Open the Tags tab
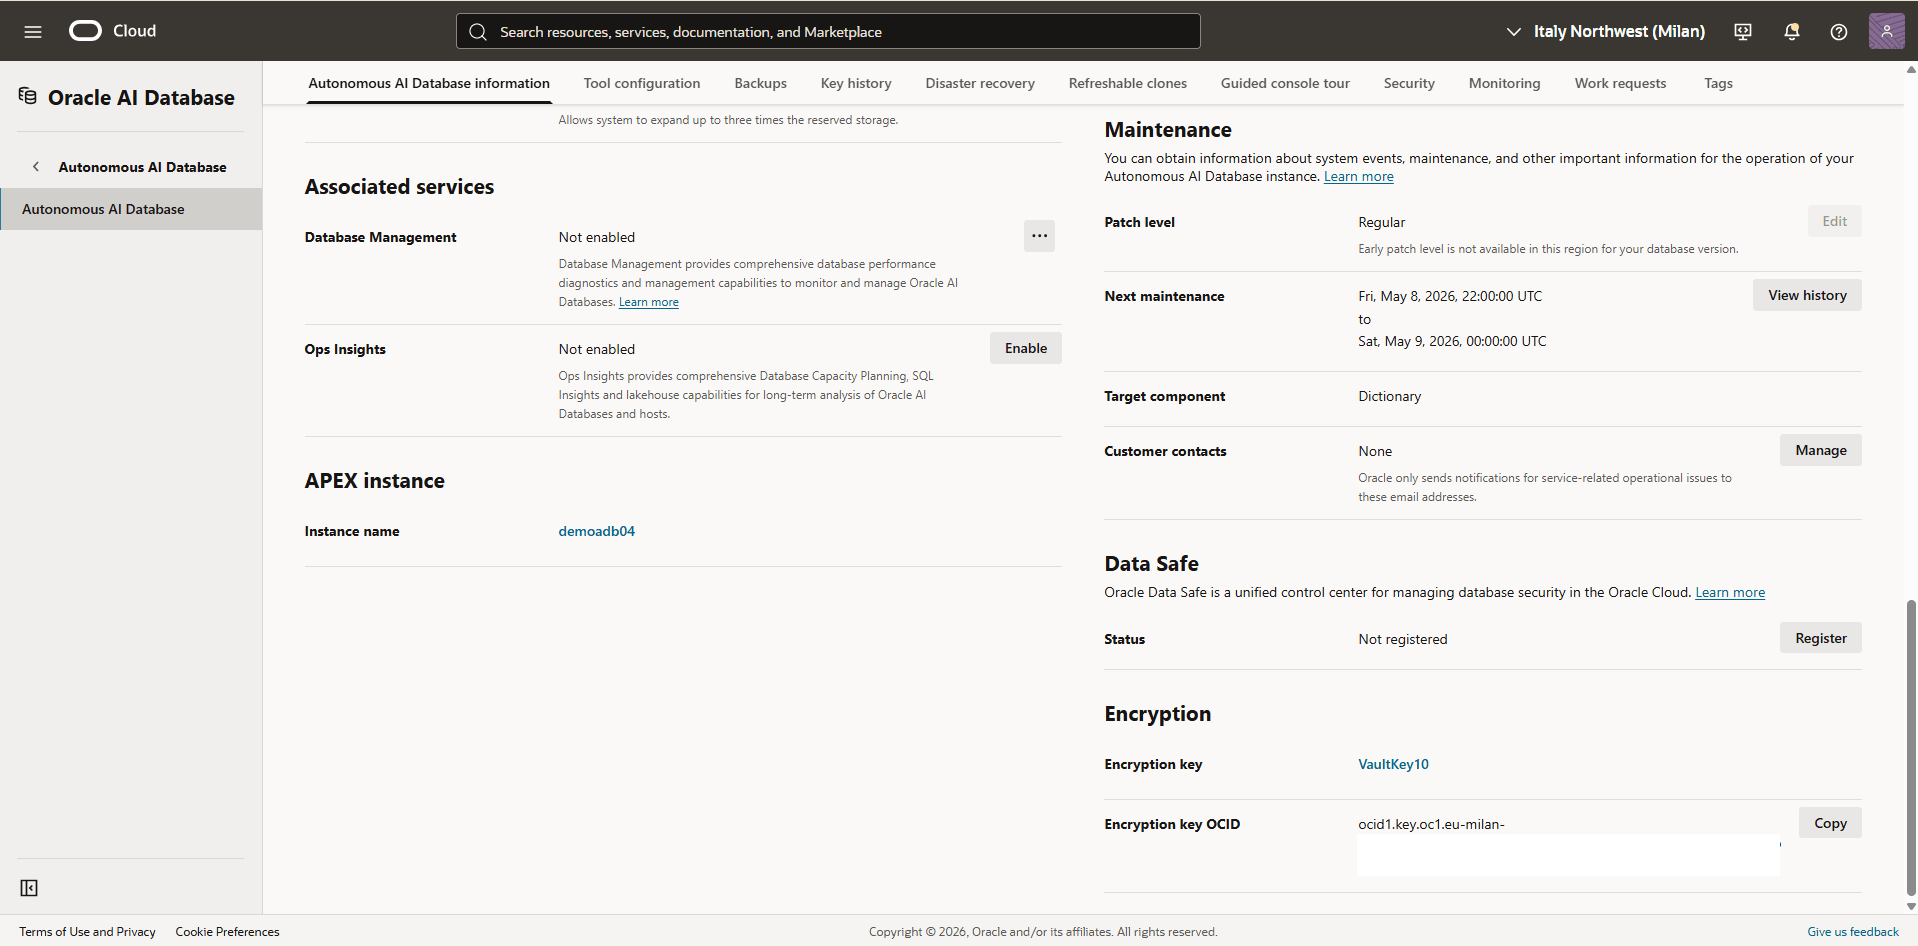The width and height of the screenshot is (1918, 946). pos(1718,83)
